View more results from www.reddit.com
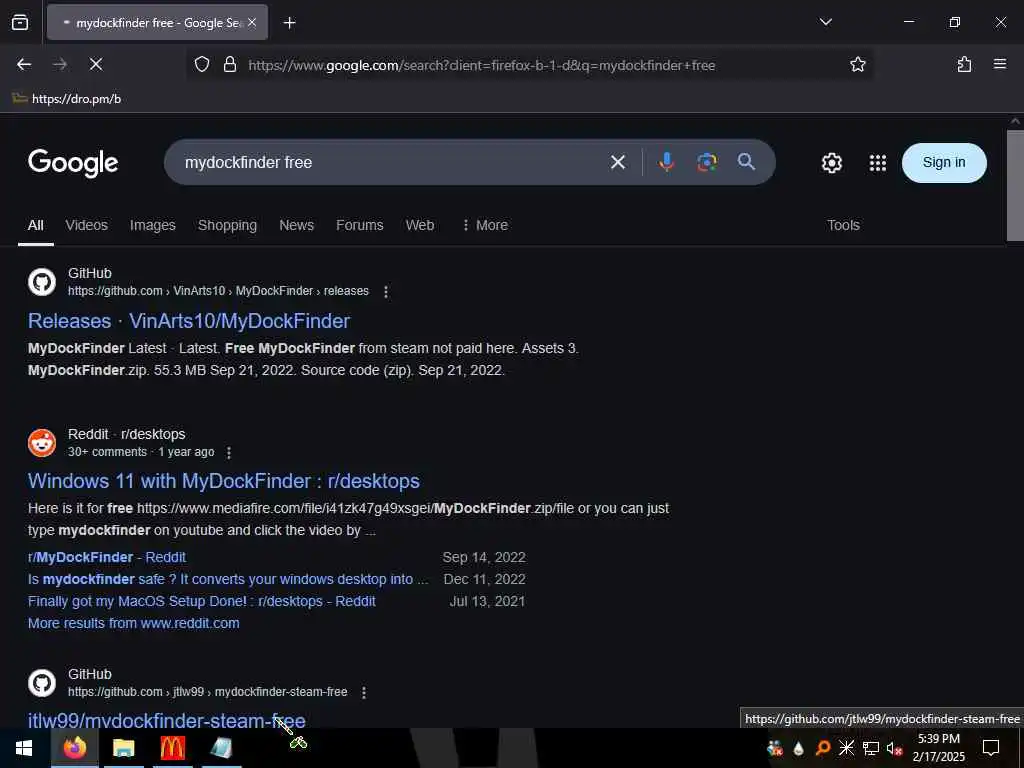The image size is (1024, 768). [133, 624]
